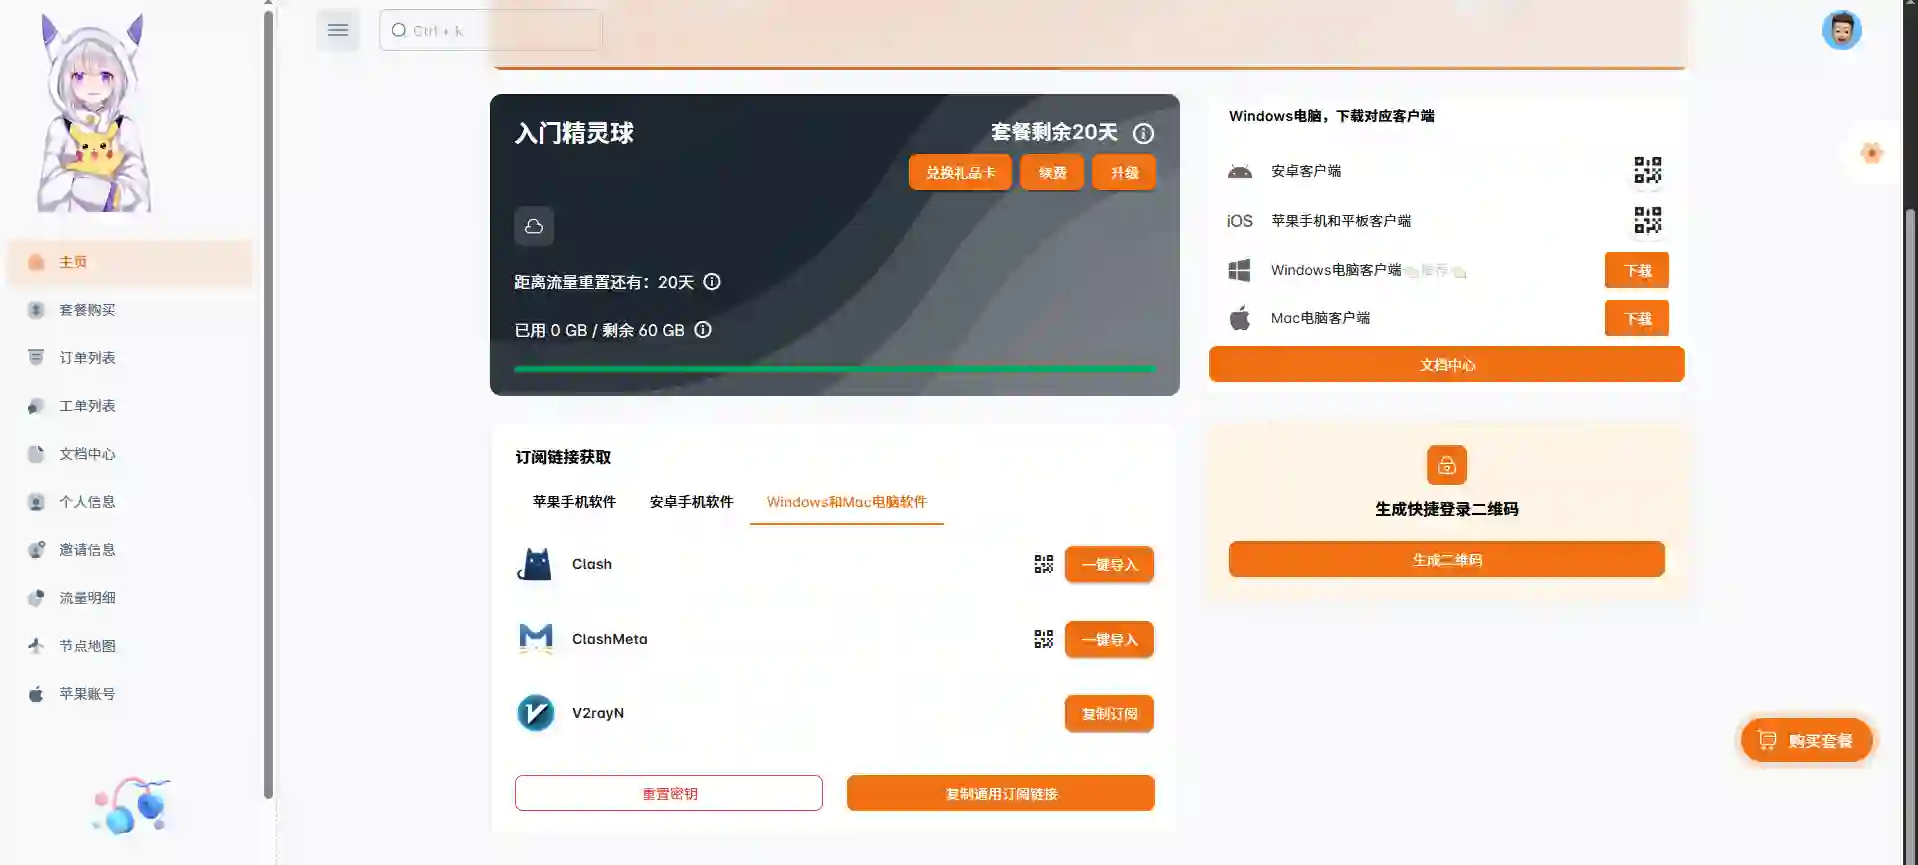Click the Apple logo beside Mac电脑客户端
The width and height of the screenshot is (1918, 865).
(1239, 318)
